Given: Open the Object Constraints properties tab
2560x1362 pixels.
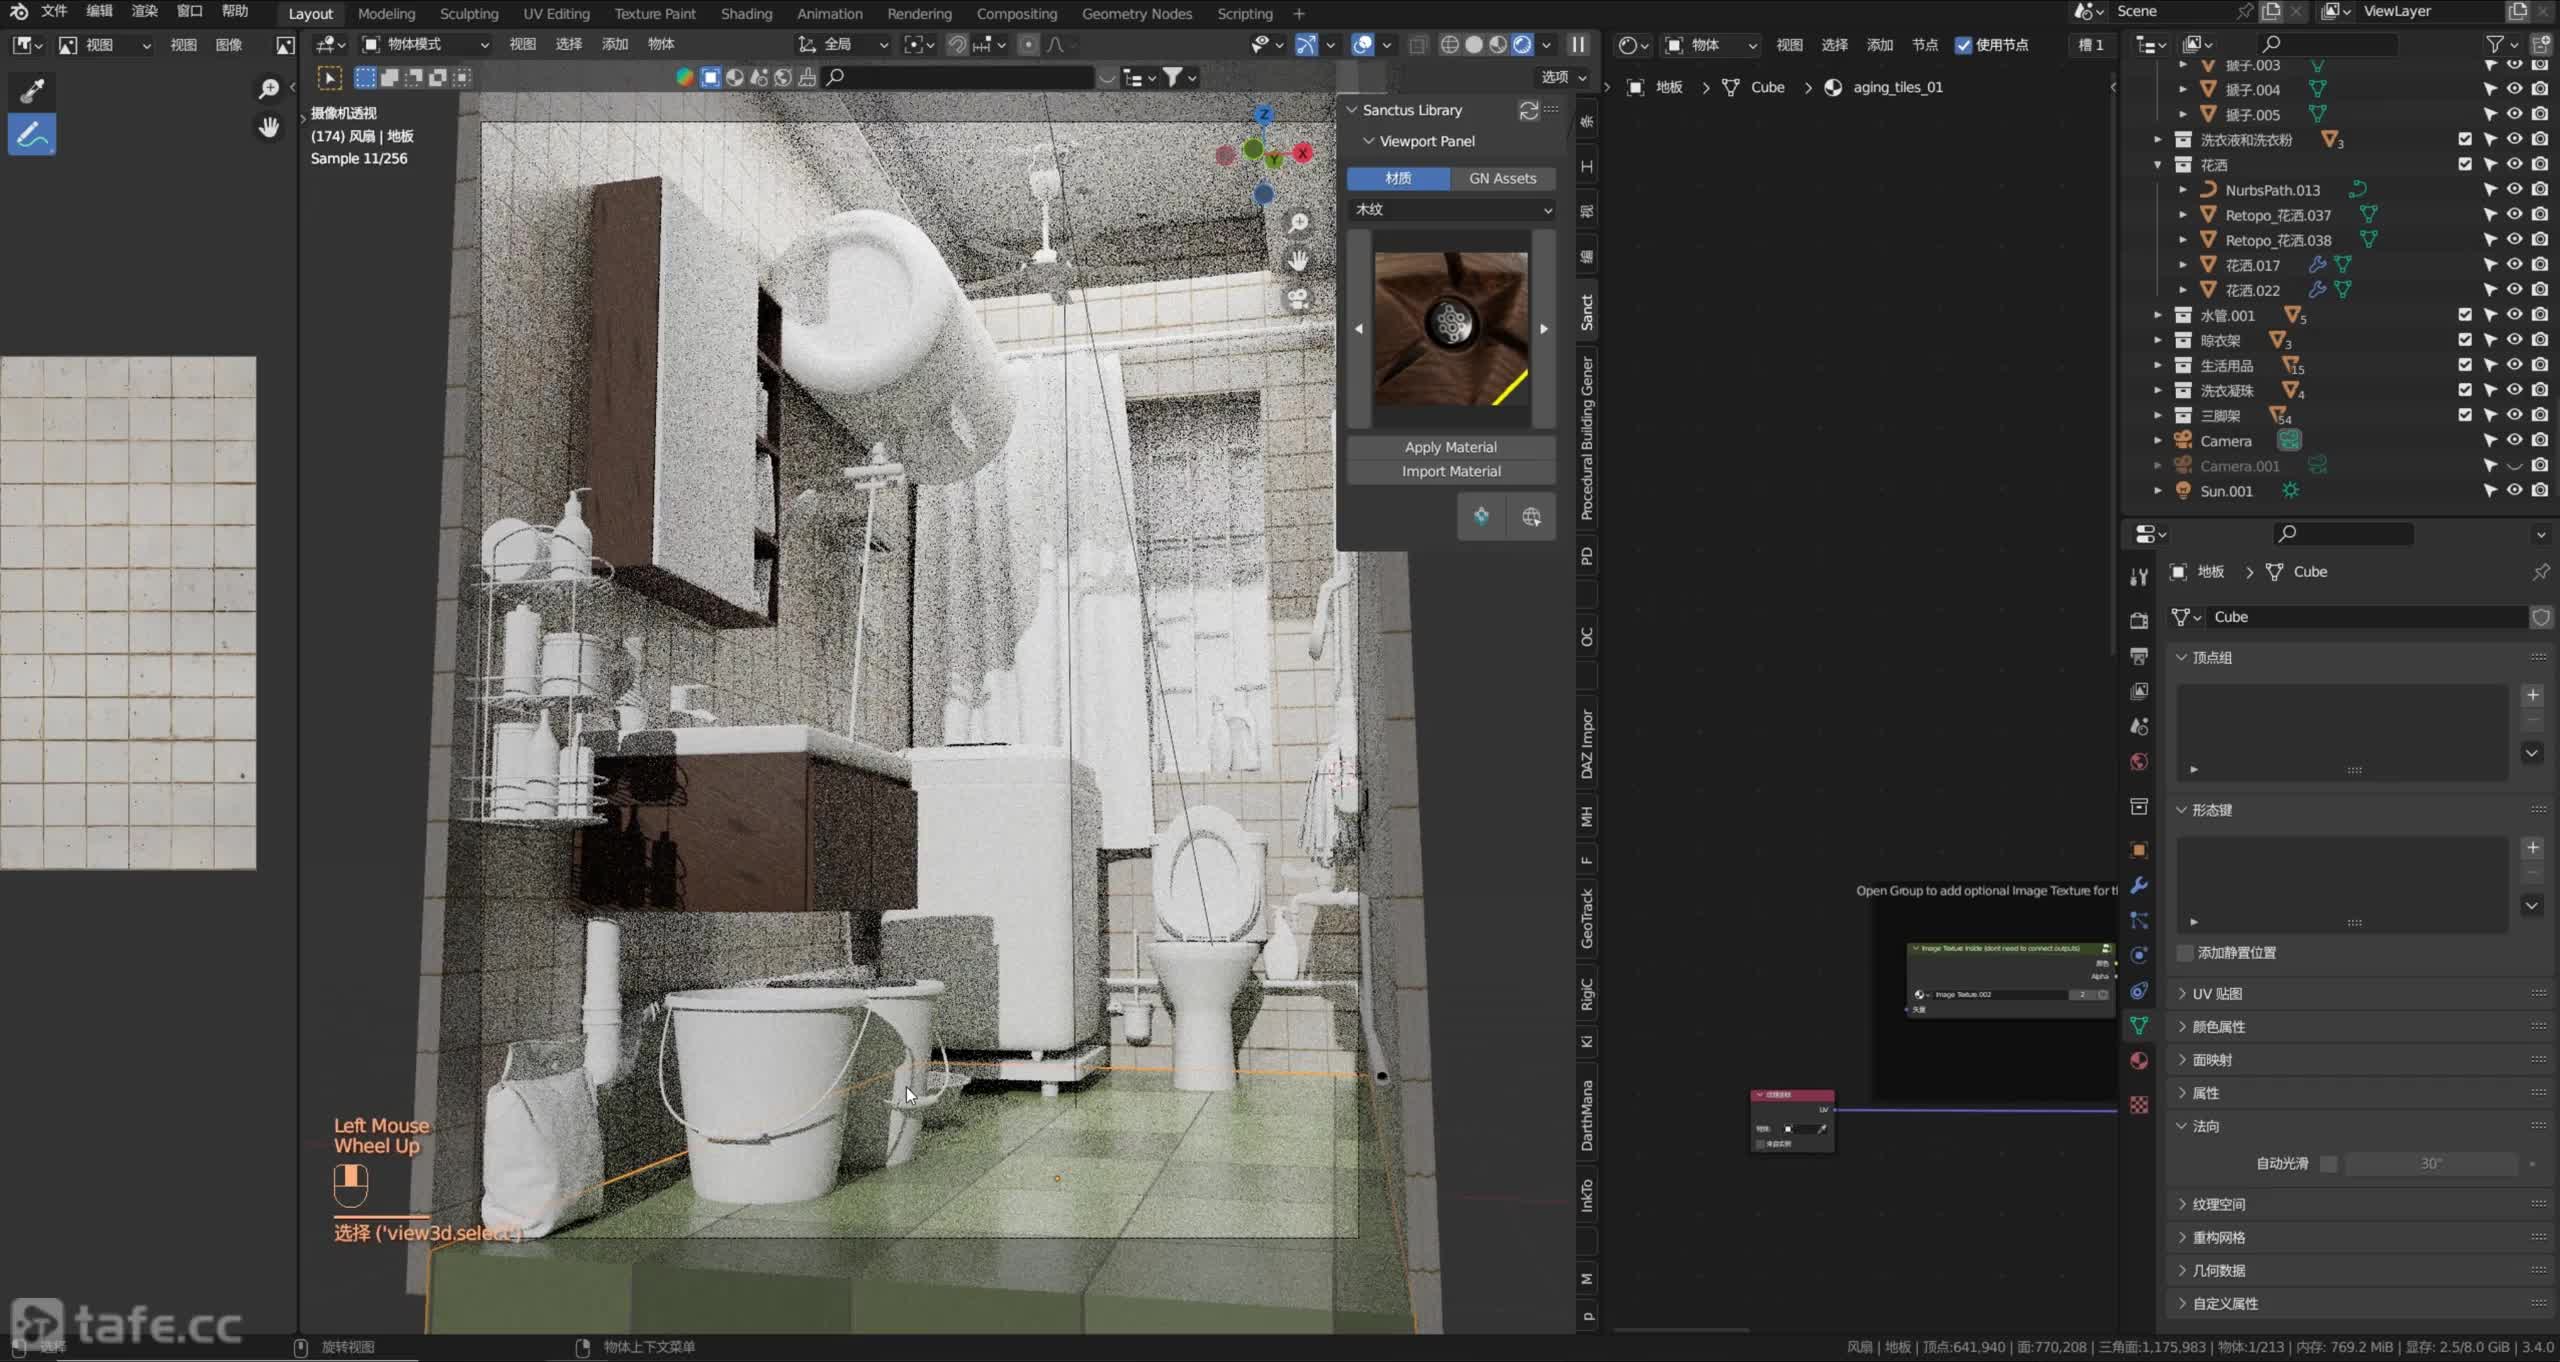Looking at the screenshot, I should [2139, 991].
